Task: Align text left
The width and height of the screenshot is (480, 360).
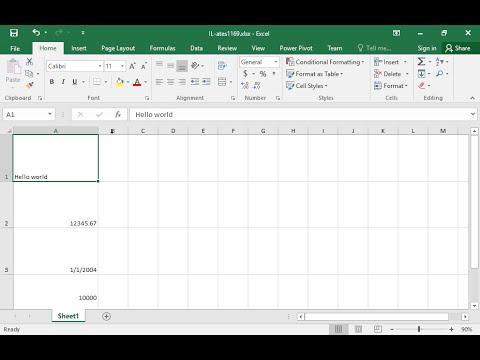Action: coord(159,82)
